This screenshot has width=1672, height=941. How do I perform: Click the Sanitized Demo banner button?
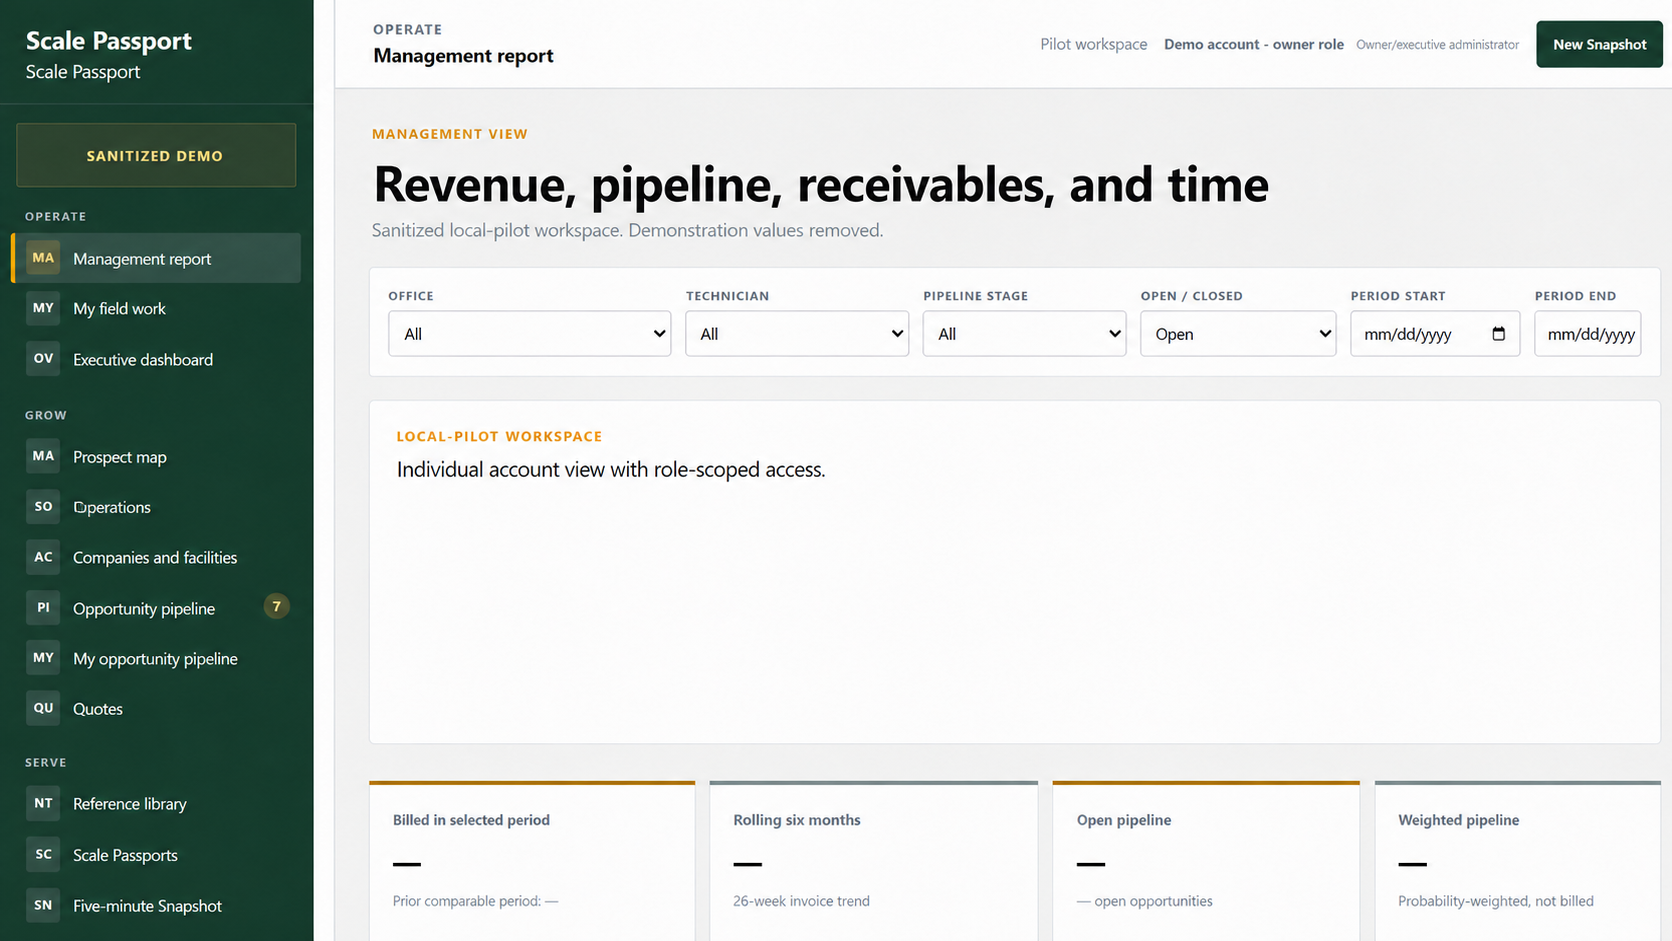(x=156, y=155)
